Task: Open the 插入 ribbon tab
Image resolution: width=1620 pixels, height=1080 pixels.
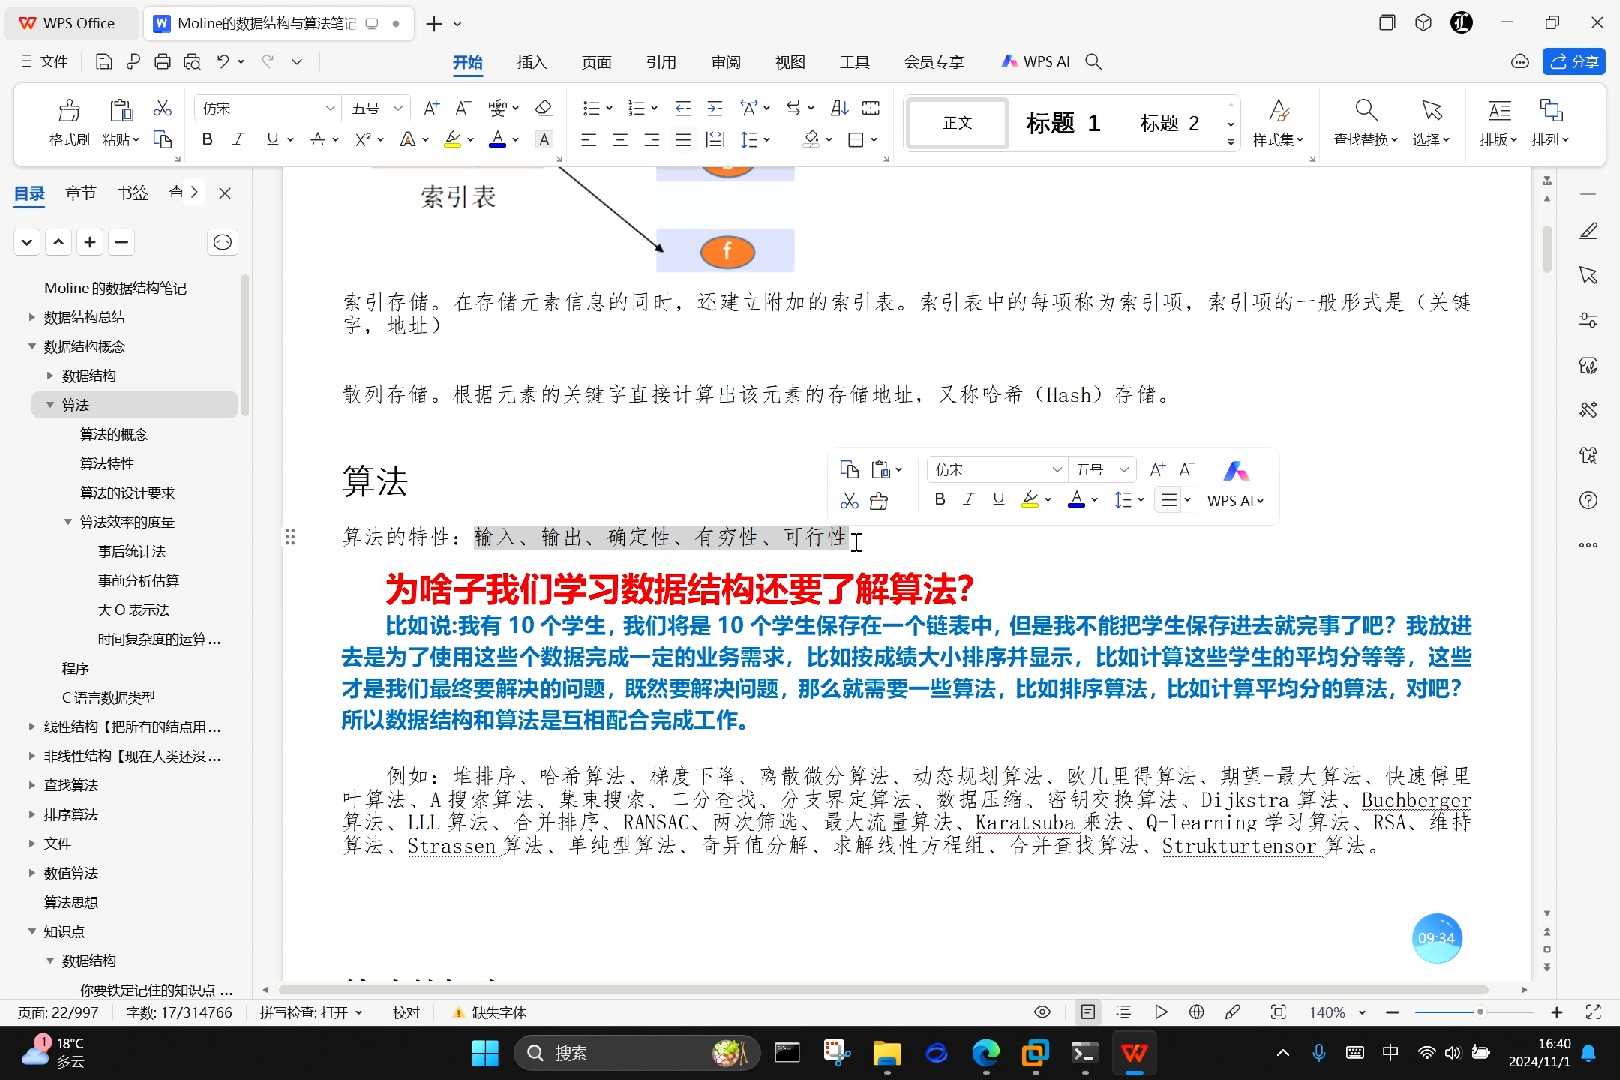Action: [x=531, y=62]
